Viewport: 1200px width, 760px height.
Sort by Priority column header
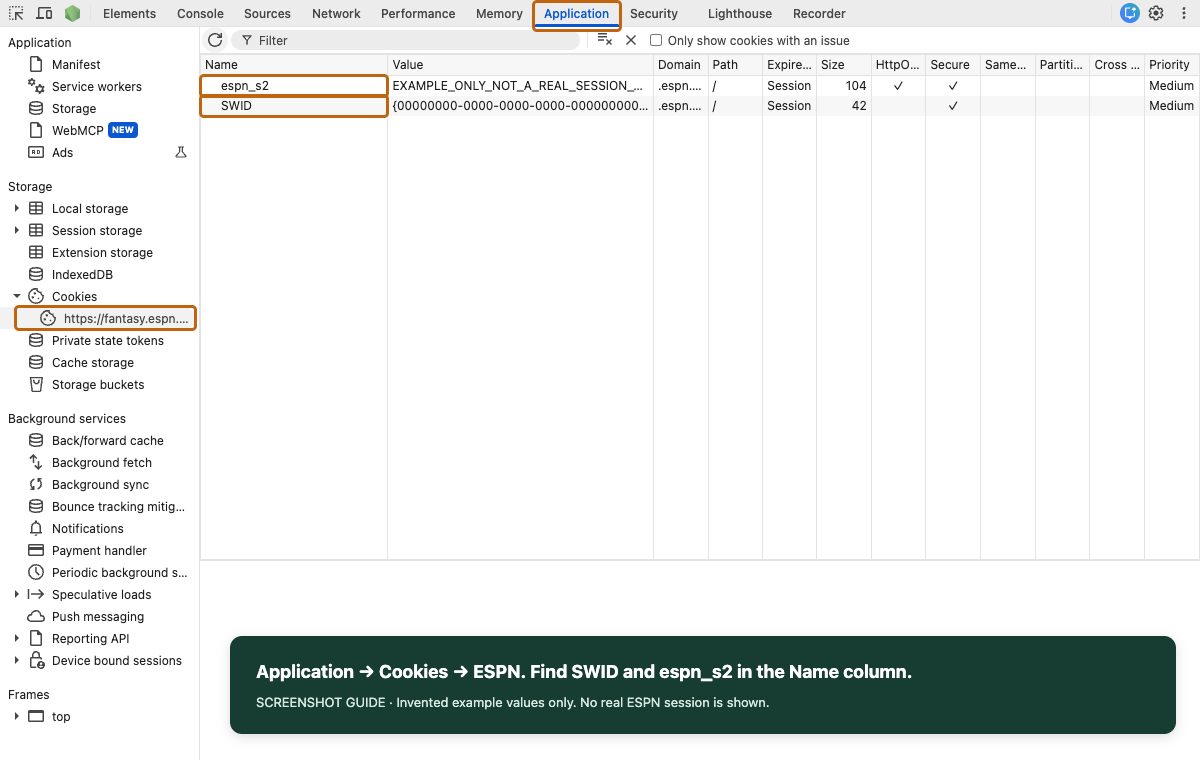[x=1171, y=65]
